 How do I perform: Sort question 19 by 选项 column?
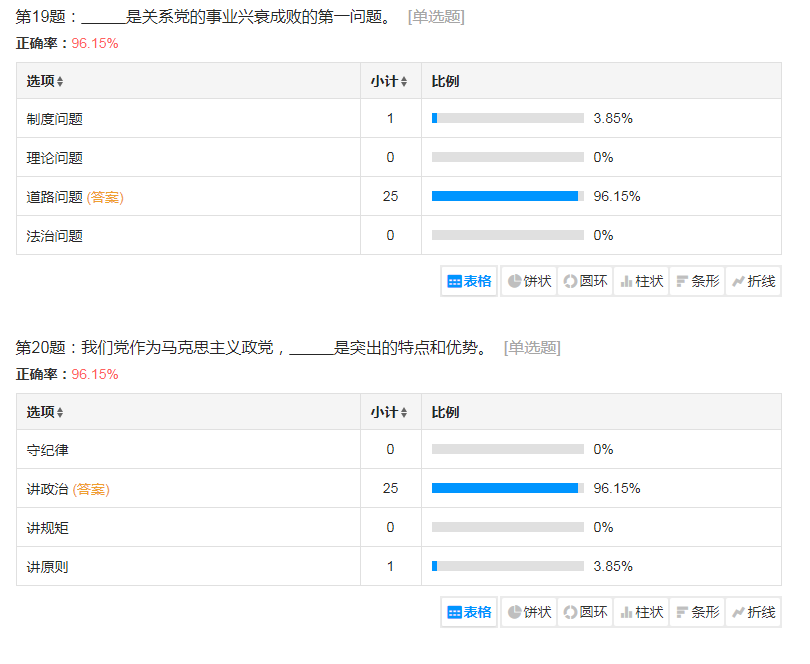(45, 81)
